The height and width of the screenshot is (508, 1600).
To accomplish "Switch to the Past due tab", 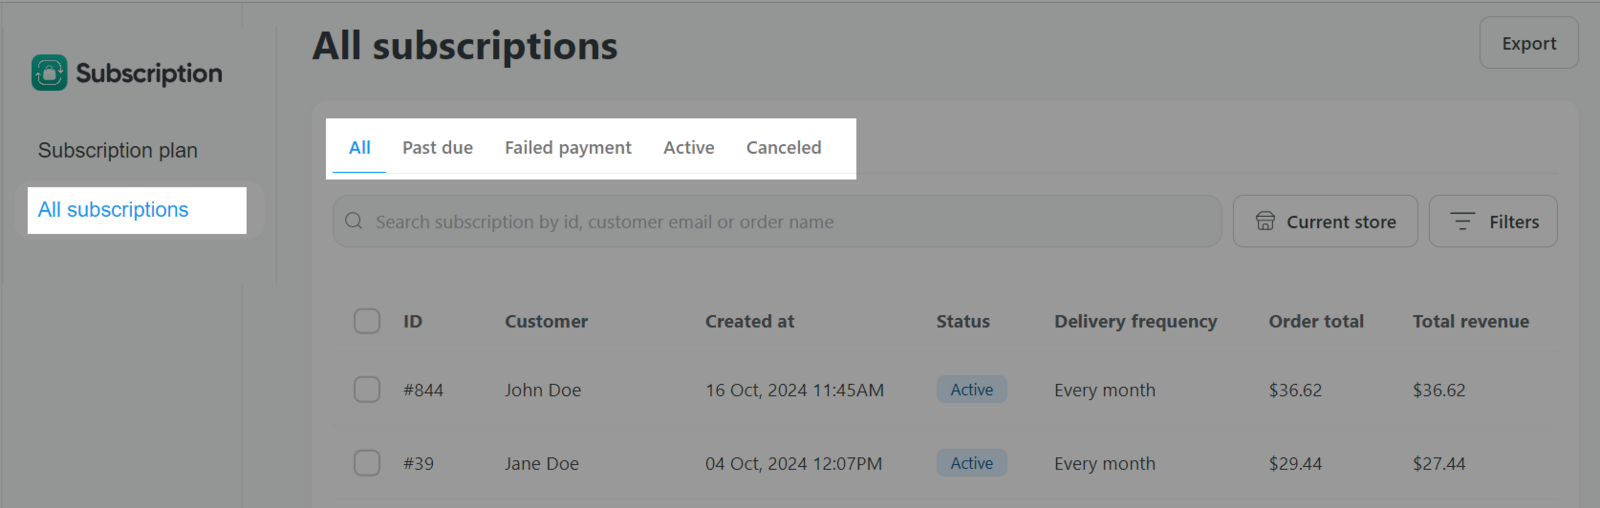I will (437, 148).
